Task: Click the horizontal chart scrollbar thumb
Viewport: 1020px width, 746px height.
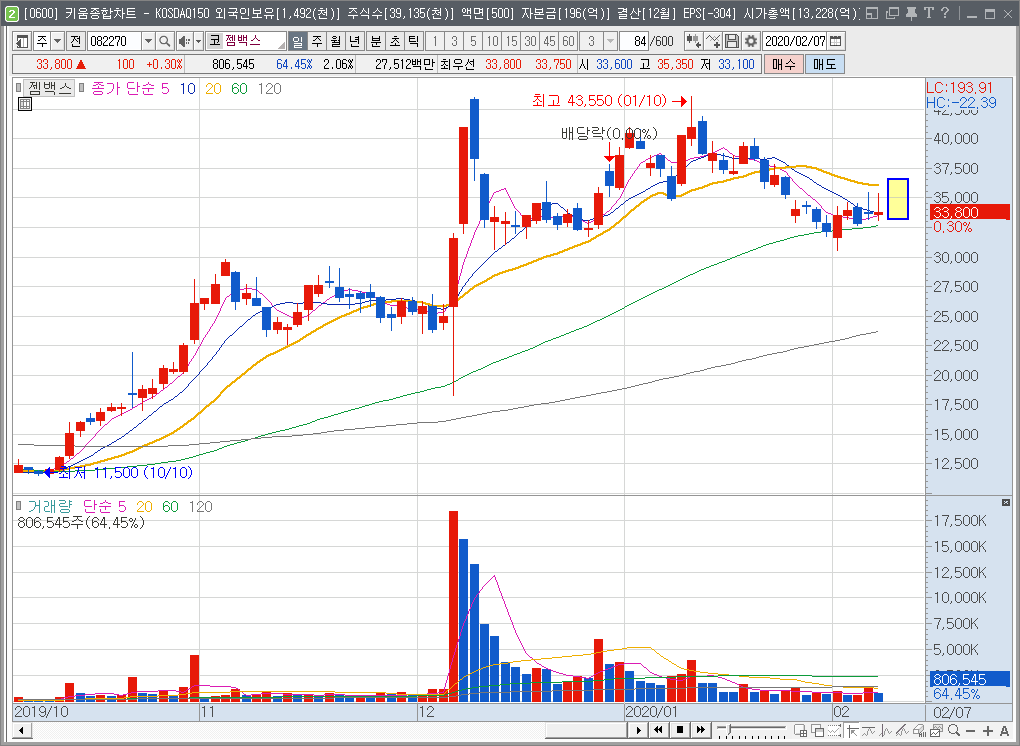Action: 587,730
